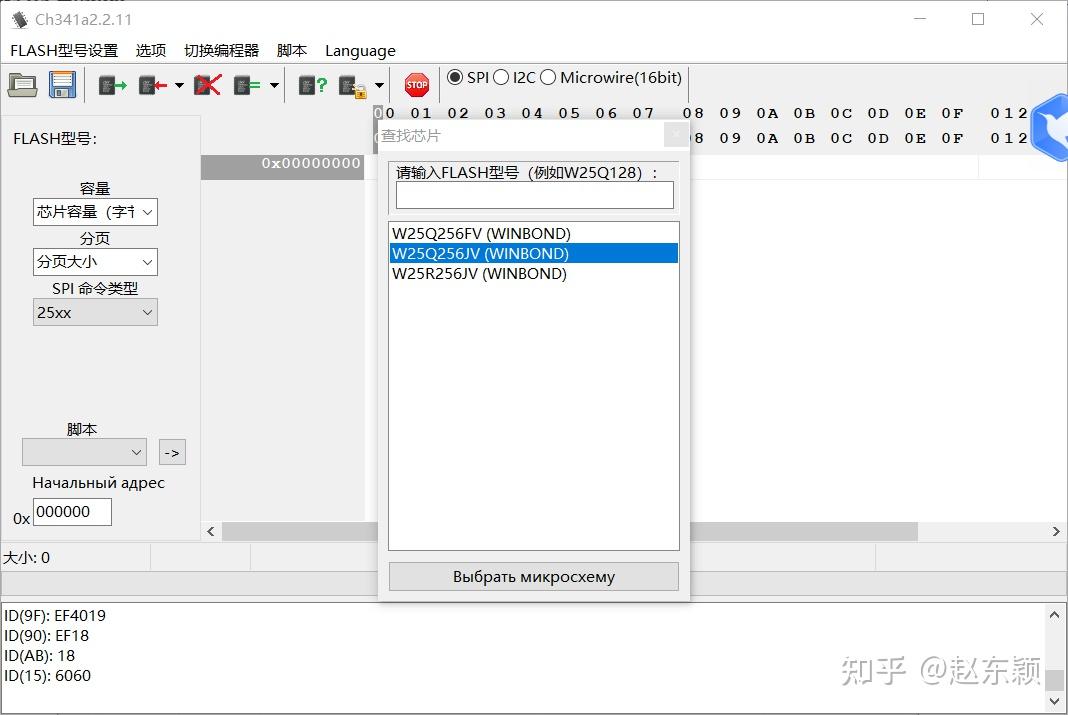This screenshot has height=715, width=1068.
Task: Select the I2C radio button
Action: click(501, 78)
